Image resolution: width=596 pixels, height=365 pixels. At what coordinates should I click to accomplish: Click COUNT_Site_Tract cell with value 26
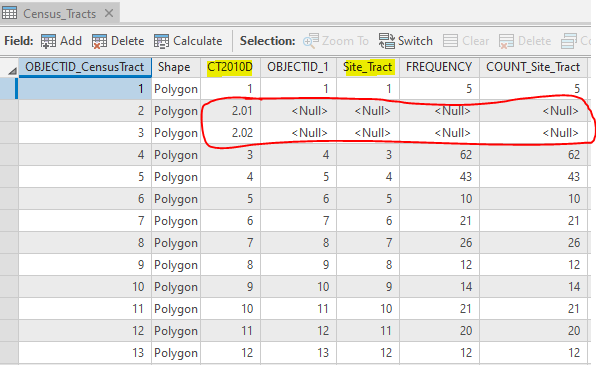tap(533, 243)
